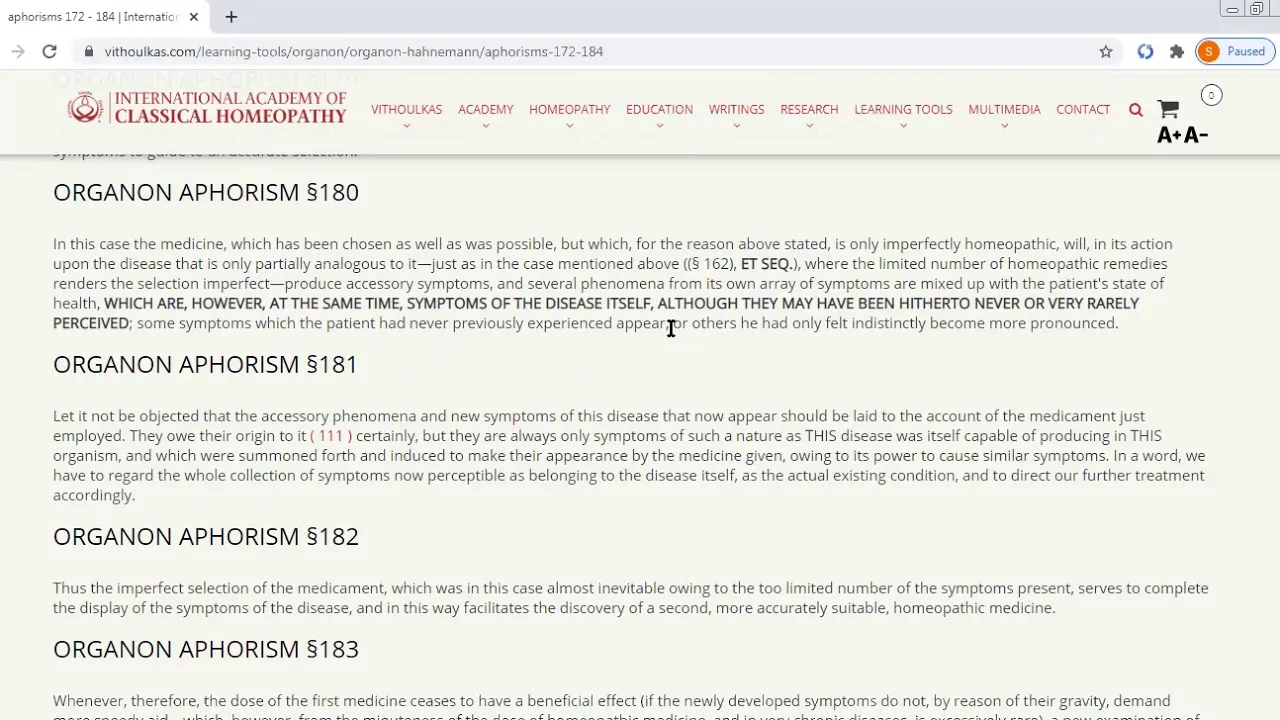1280x720 pixels.
Task: Decrease font size with A-
Action: (1197, 135)
